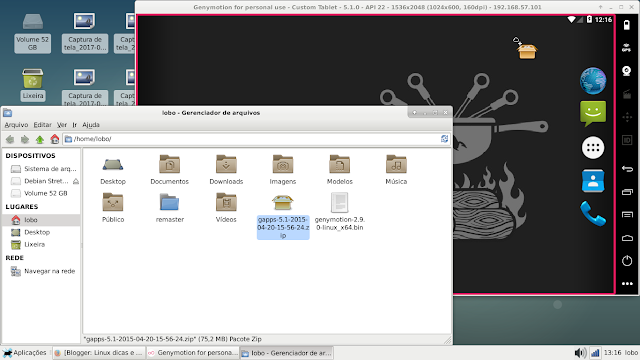The width and height of the screenshot is (640, 360).
Task: Eject the Debian Stret... device
Action: 76,181
